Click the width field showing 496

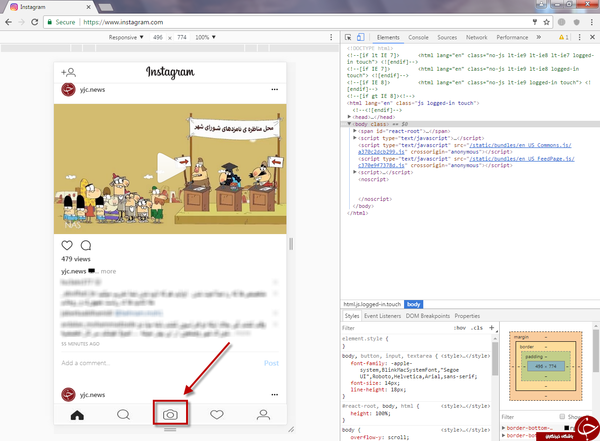click(158, 37)
